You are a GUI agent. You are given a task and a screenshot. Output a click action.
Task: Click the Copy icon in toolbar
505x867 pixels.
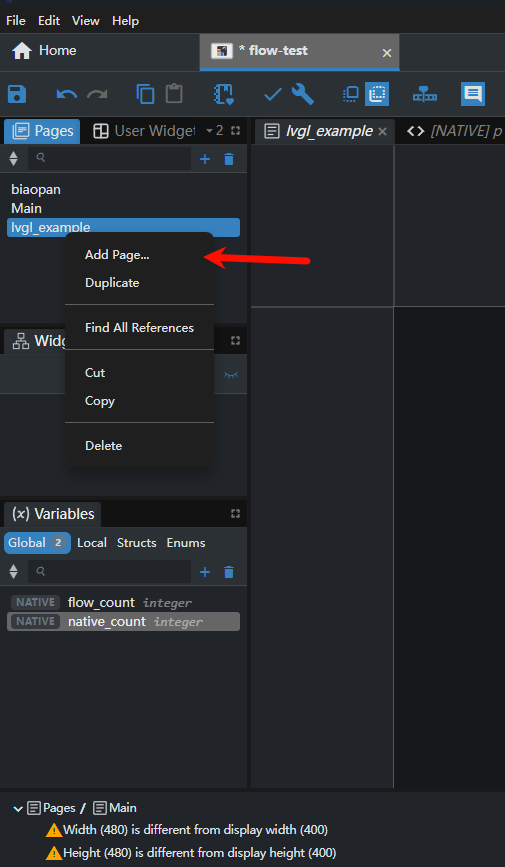[x=145, y=94]
